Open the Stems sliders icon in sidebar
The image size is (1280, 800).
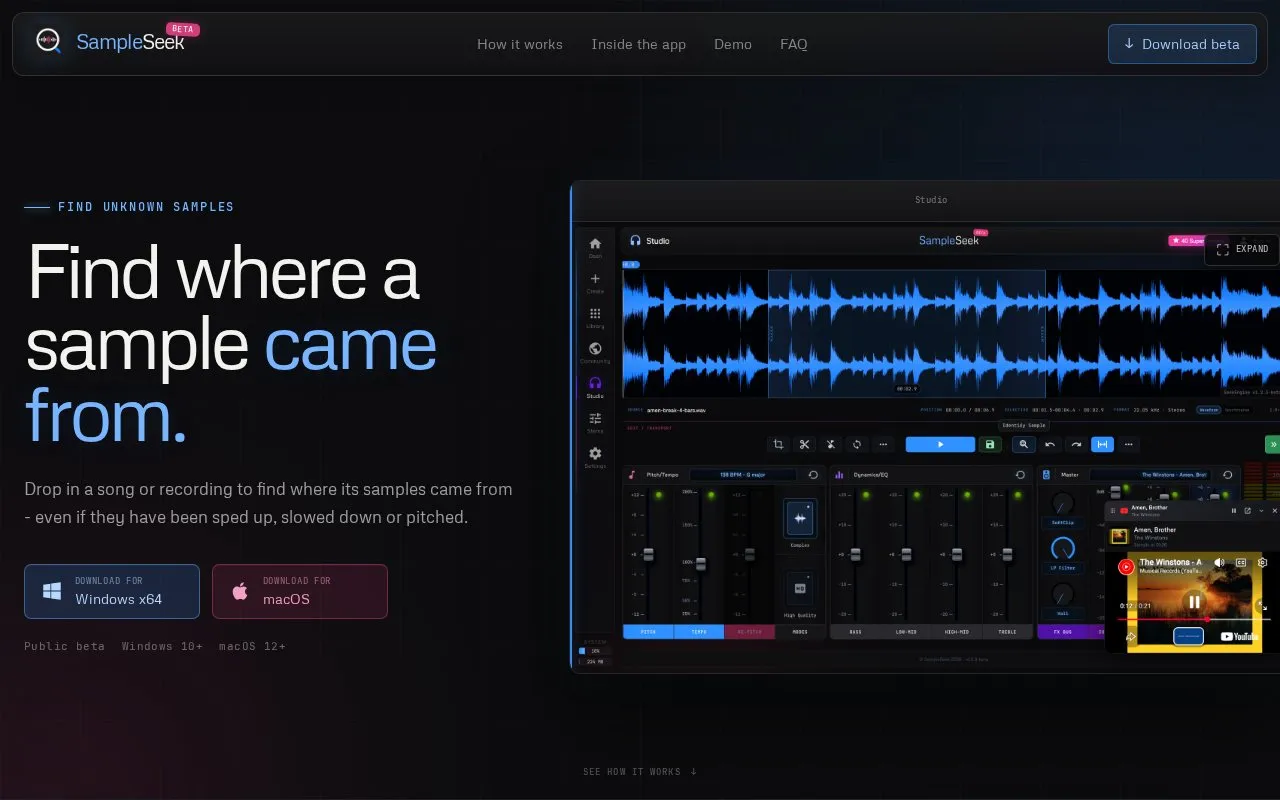[595, 418]
